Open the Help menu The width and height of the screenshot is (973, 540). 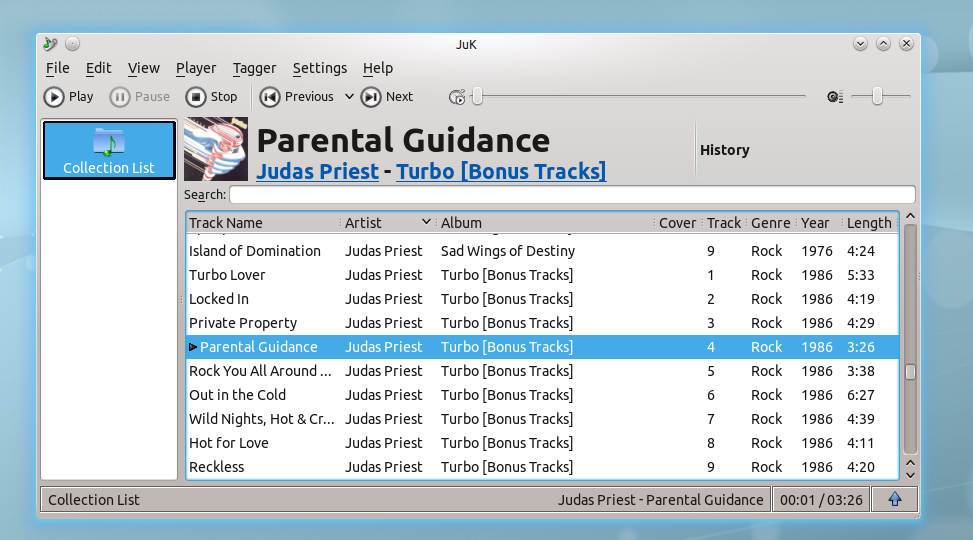point(377,68)
